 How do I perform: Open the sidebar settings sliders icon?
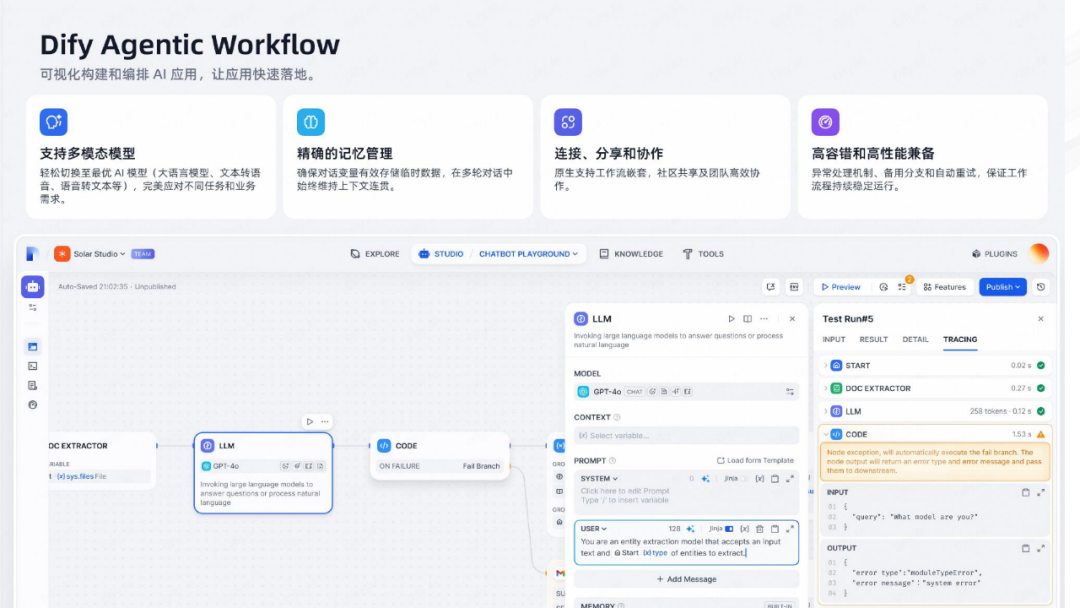click(x=32, y=308)
